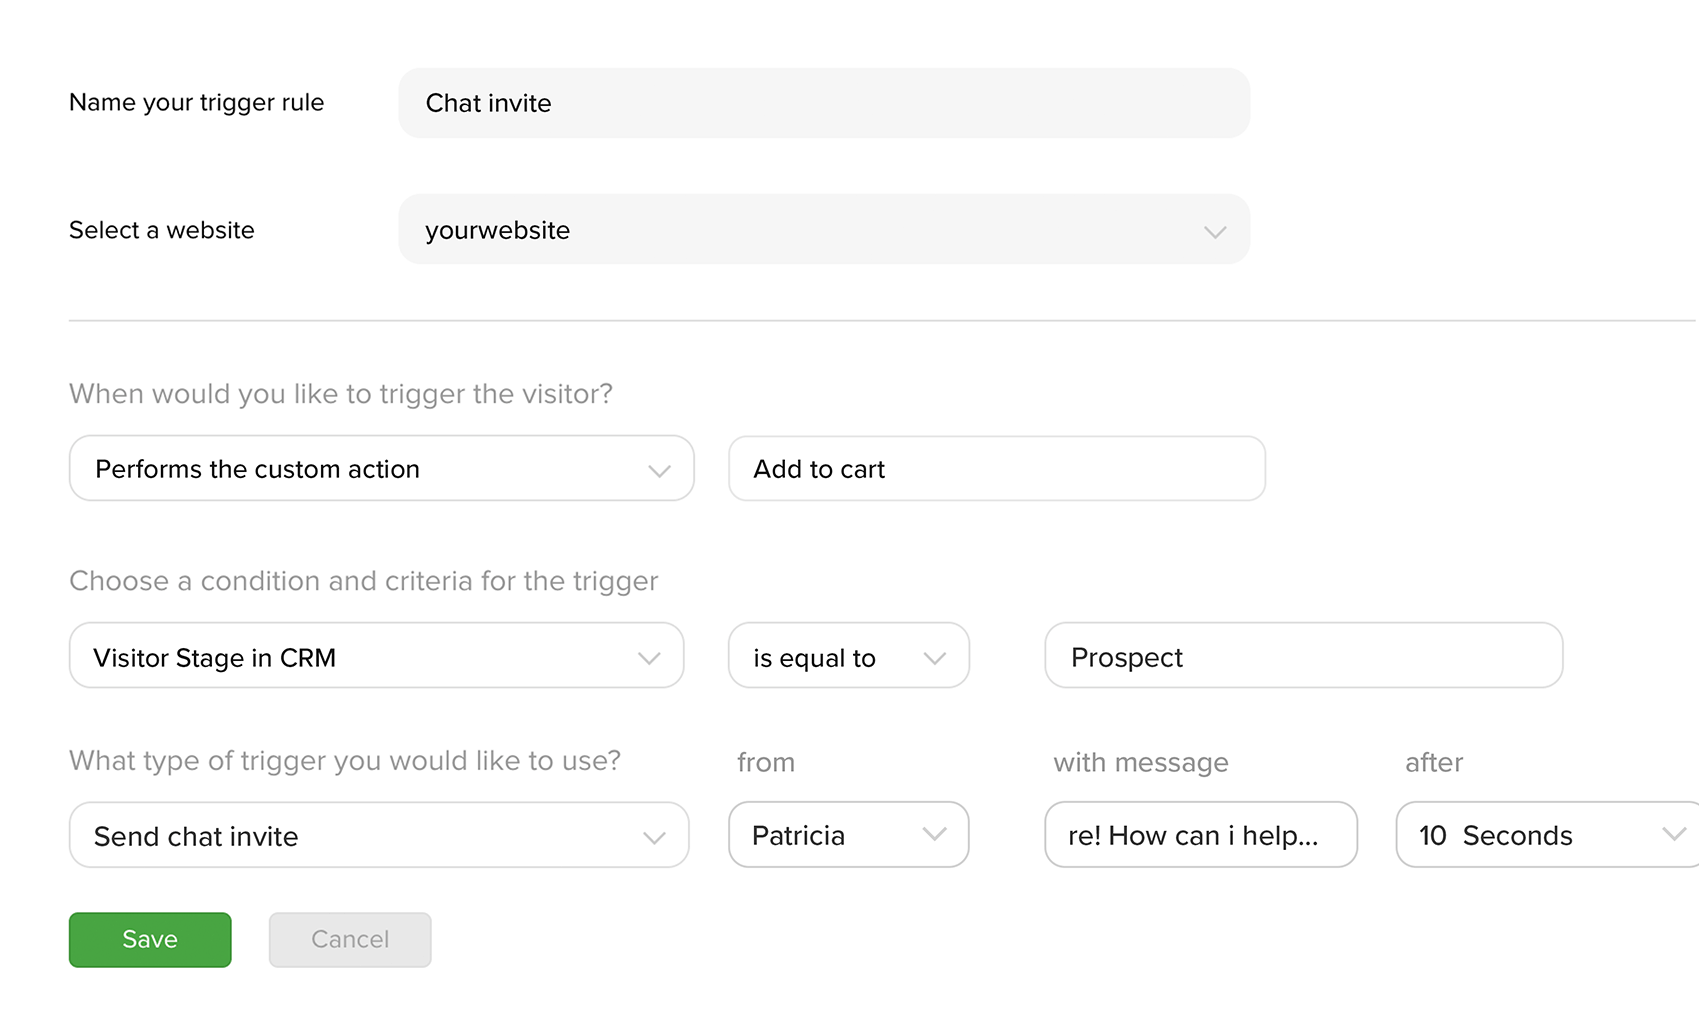
Task: Expand the Performs the custom action dropdown
Action: click(x=380, y=469)
